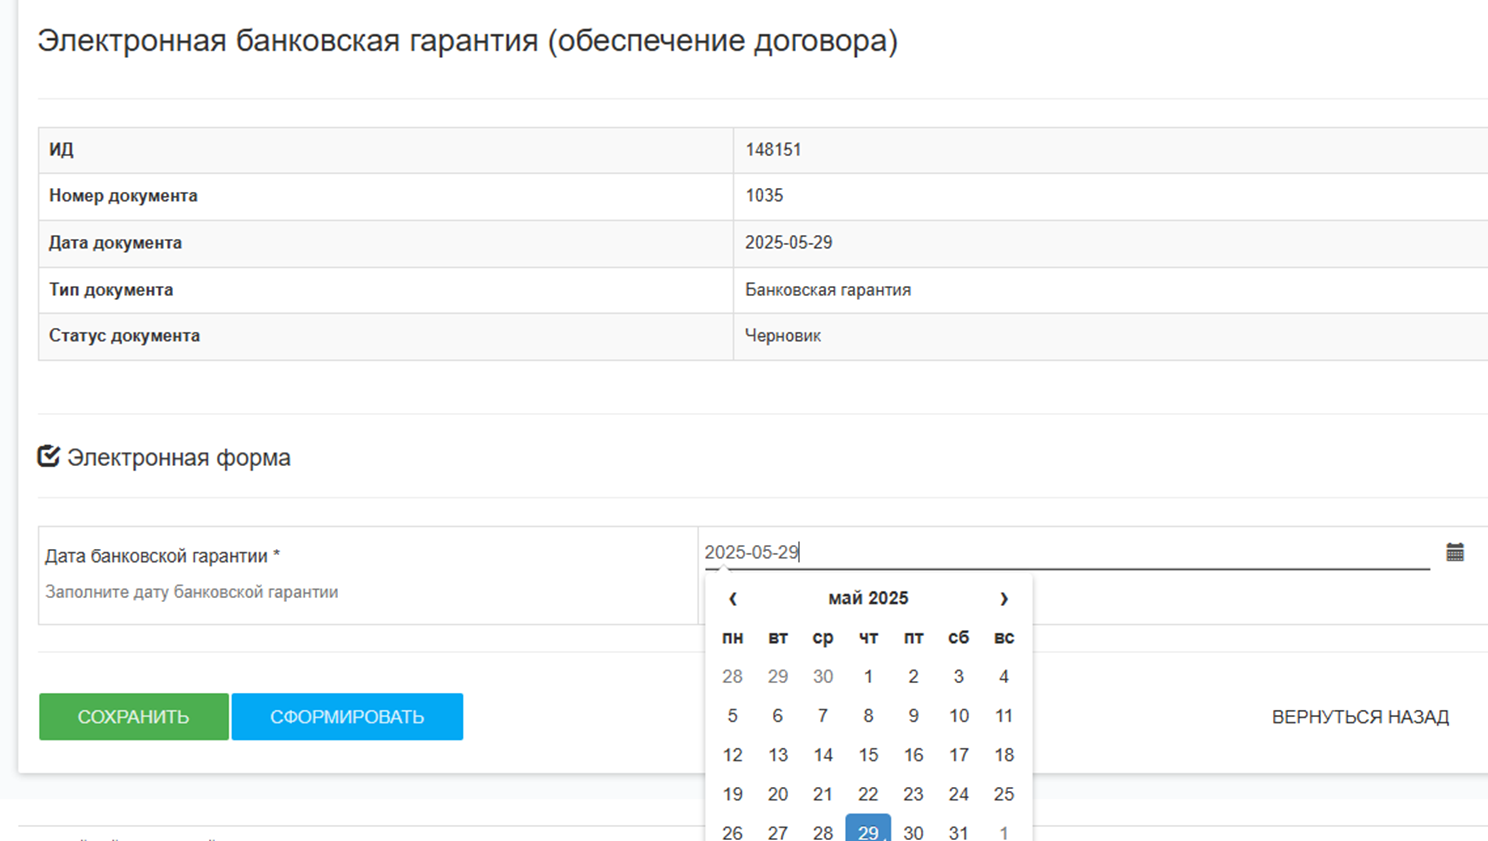1488x841 pixels.
Task: Open the май 2025 month selector header
Action: [868, 598]
